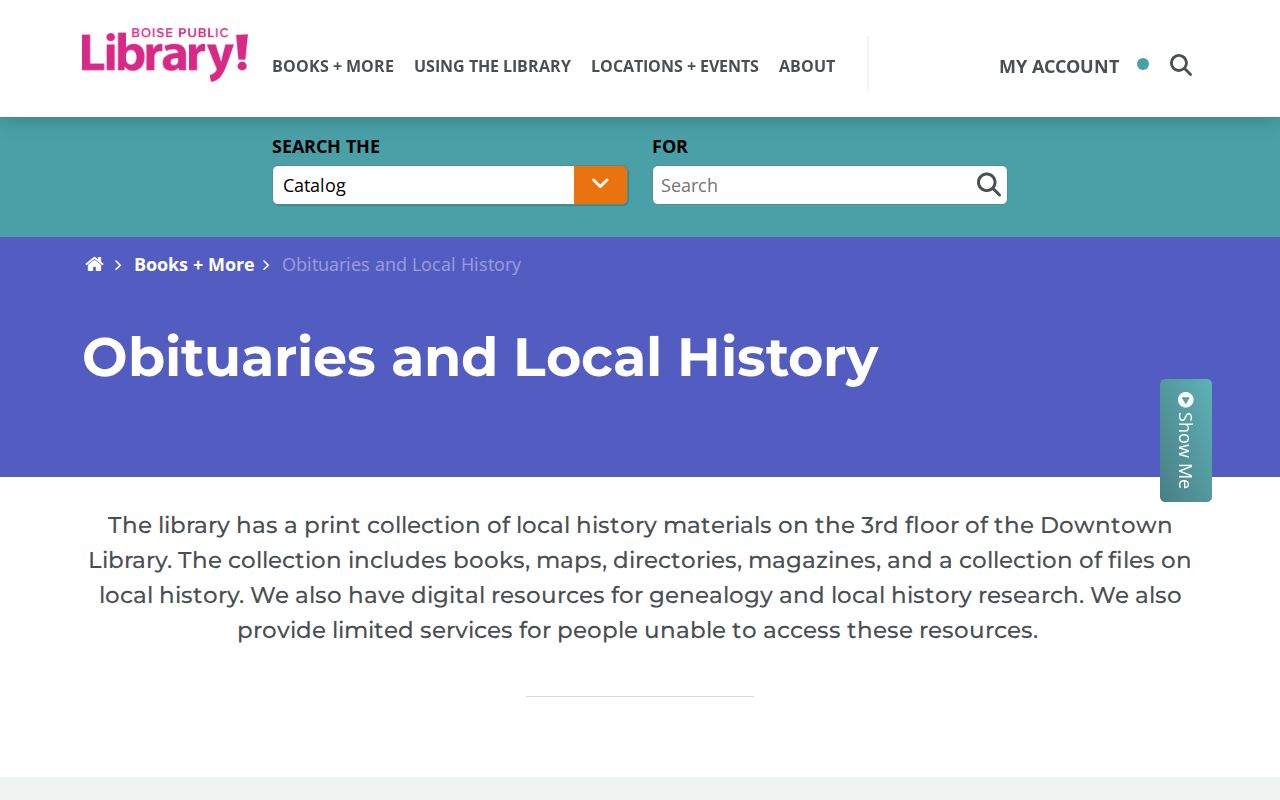Click the FOR label above search field
Viewport: 1280px width, 800px height.
tap(670, 146)
